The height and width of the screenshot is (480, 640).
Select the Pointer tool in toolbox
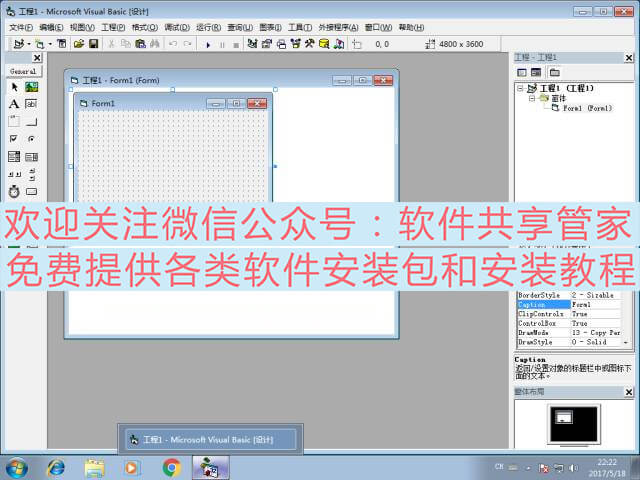14,87
